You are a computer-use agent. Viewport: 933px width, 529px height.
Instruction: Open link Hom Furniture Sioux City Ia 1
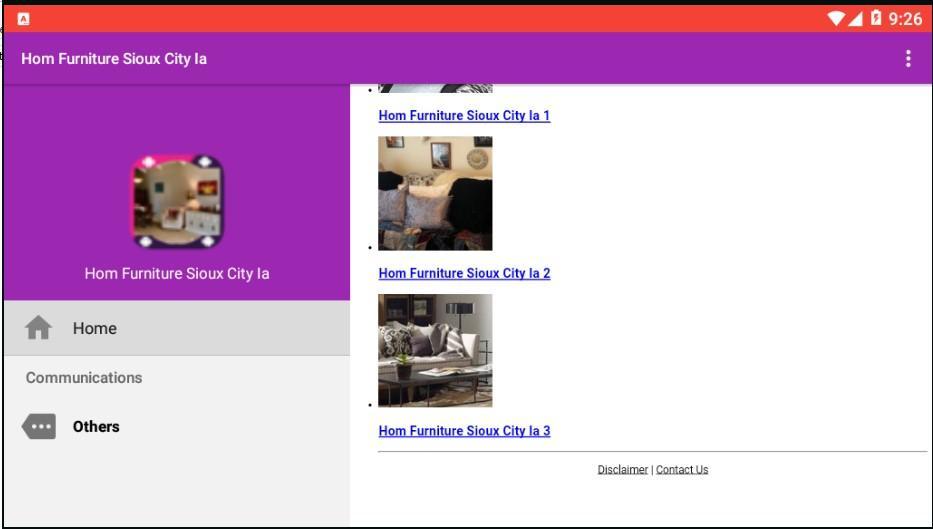click(464, 115)
